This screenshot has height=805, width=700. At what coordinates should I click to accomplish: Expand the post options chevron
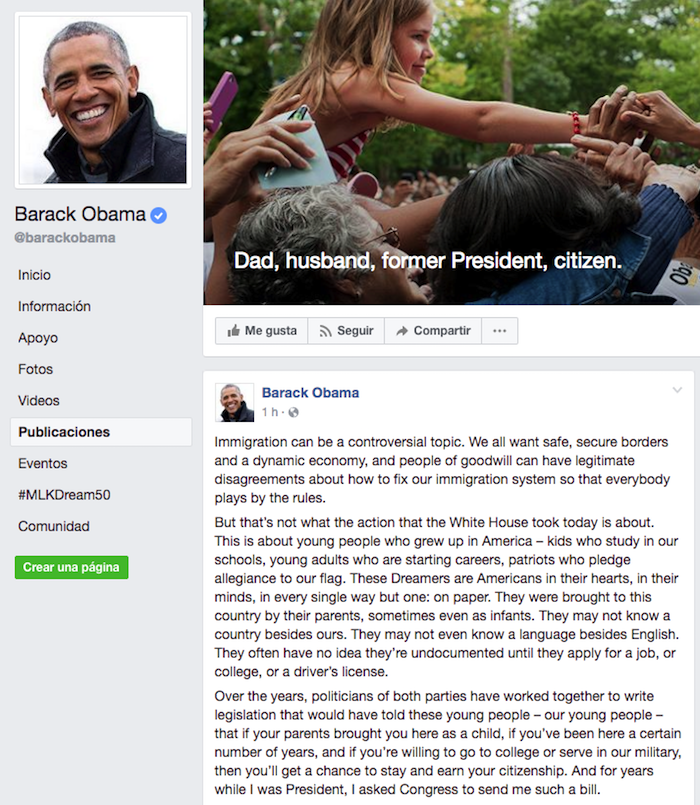pyautogui.click(x=677, y=390)
